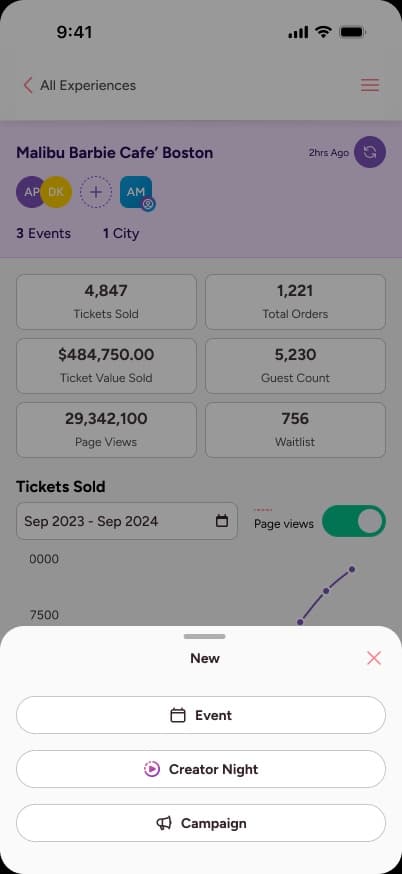Create a new Event

(201, 715)
